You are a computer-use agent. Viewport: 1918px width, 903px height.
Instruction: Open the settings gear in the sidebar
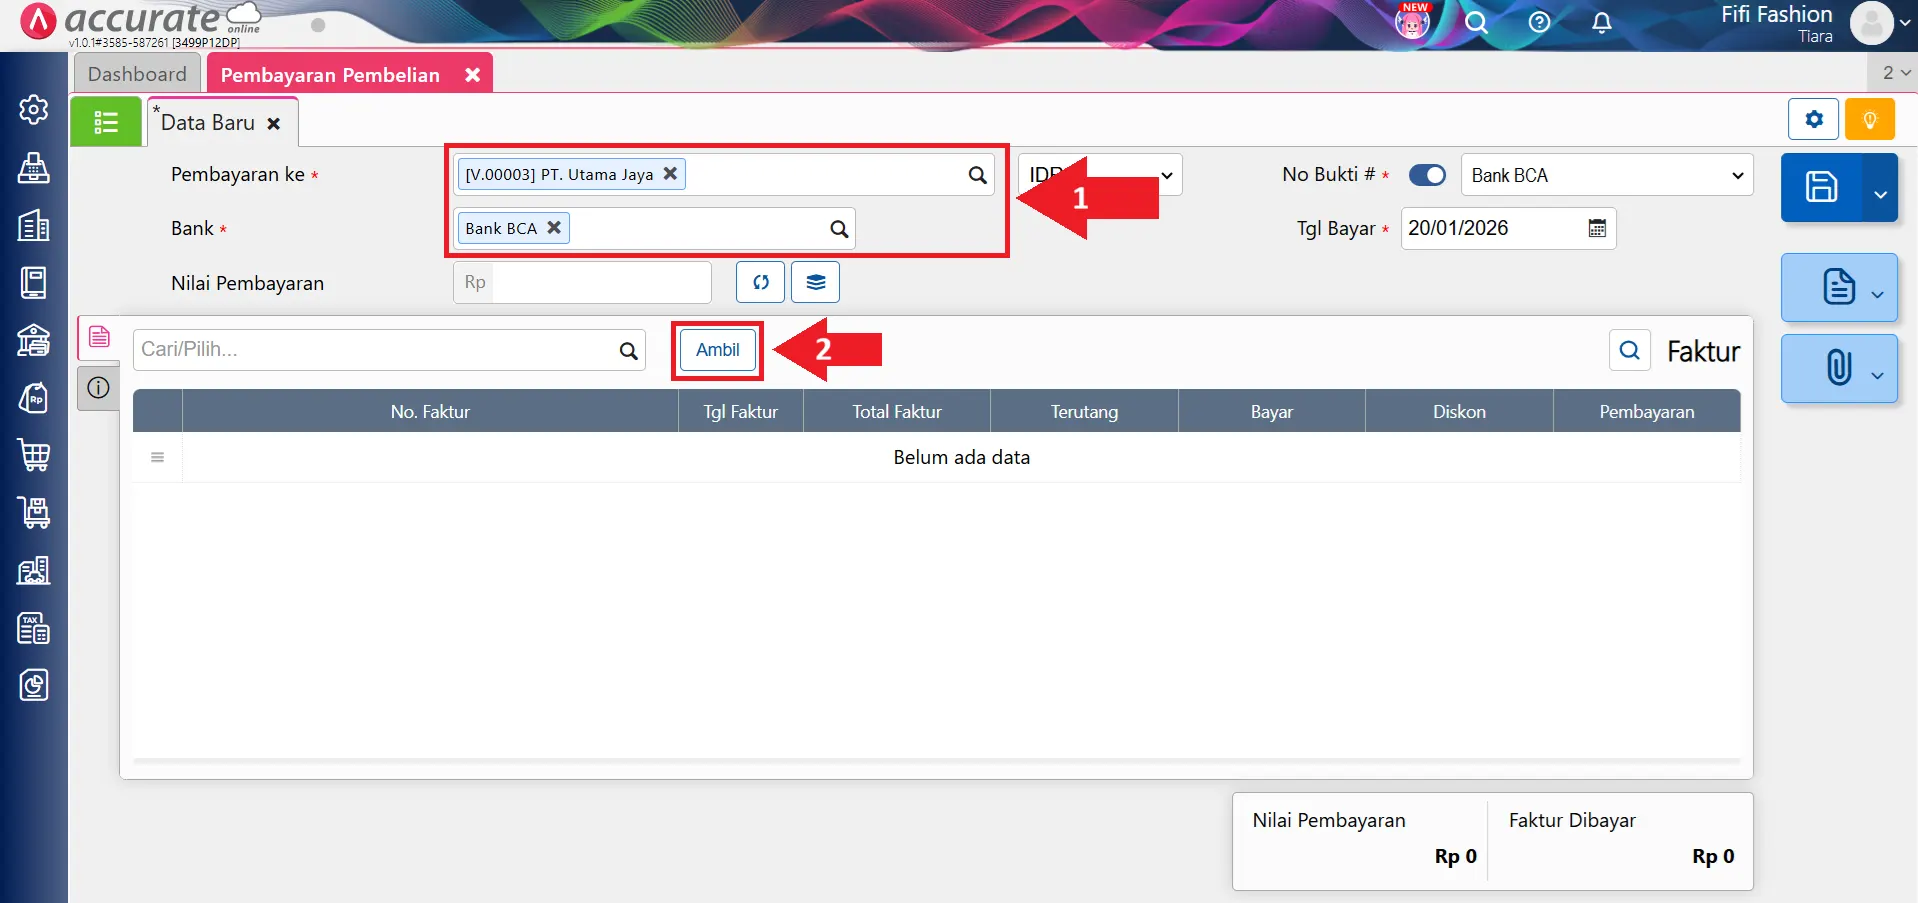34,110
